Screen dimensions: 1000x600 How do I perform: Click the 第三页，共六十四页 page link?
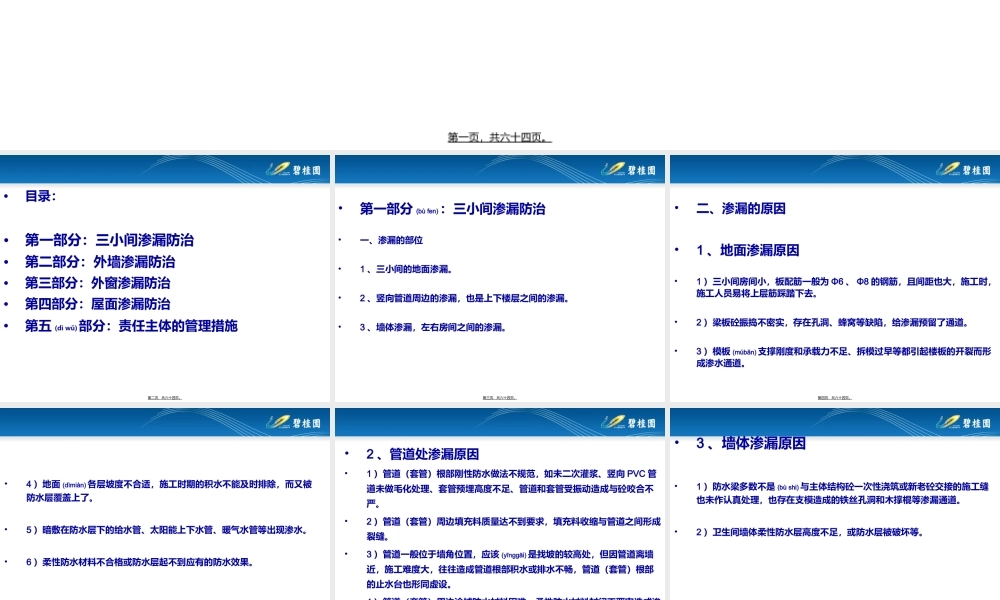[499, 396]
